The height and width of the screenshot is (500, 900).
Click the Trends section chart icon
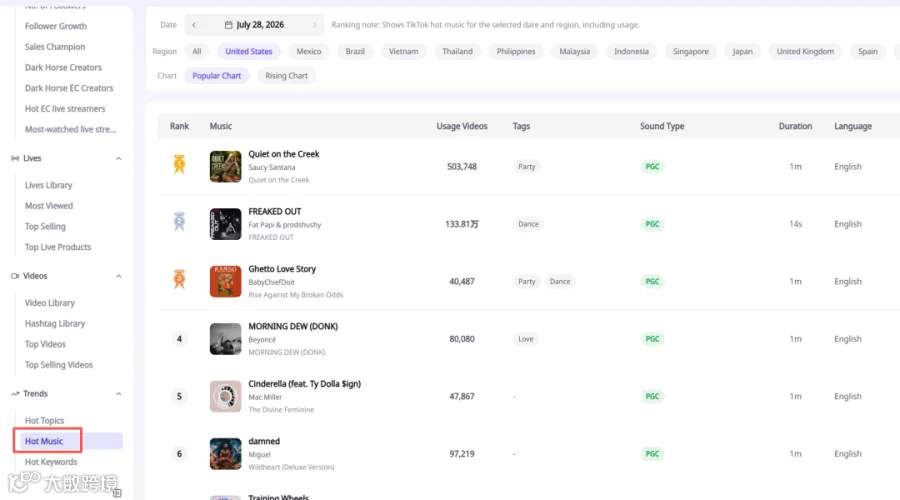(x=15, y=394)
